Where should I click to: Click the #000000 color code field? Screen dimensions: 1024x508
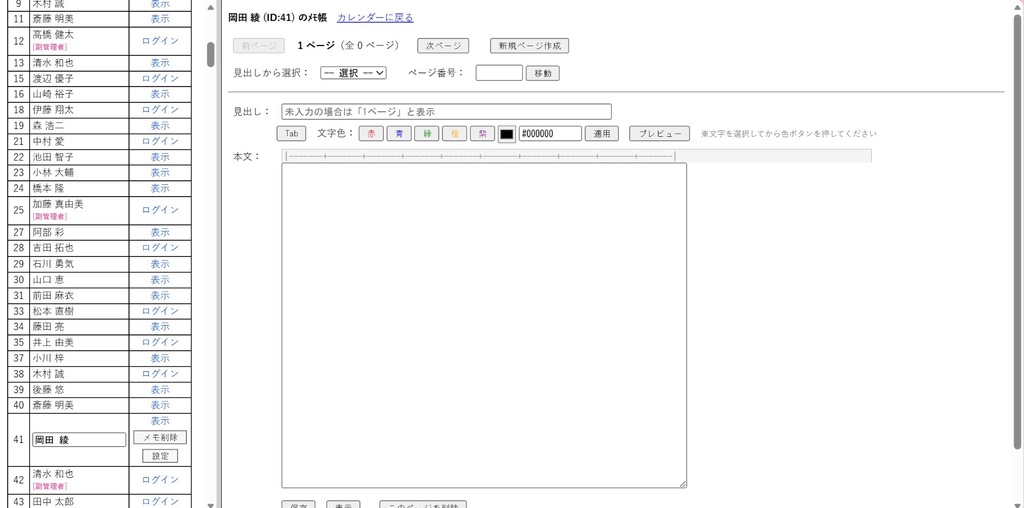(550, 134)
